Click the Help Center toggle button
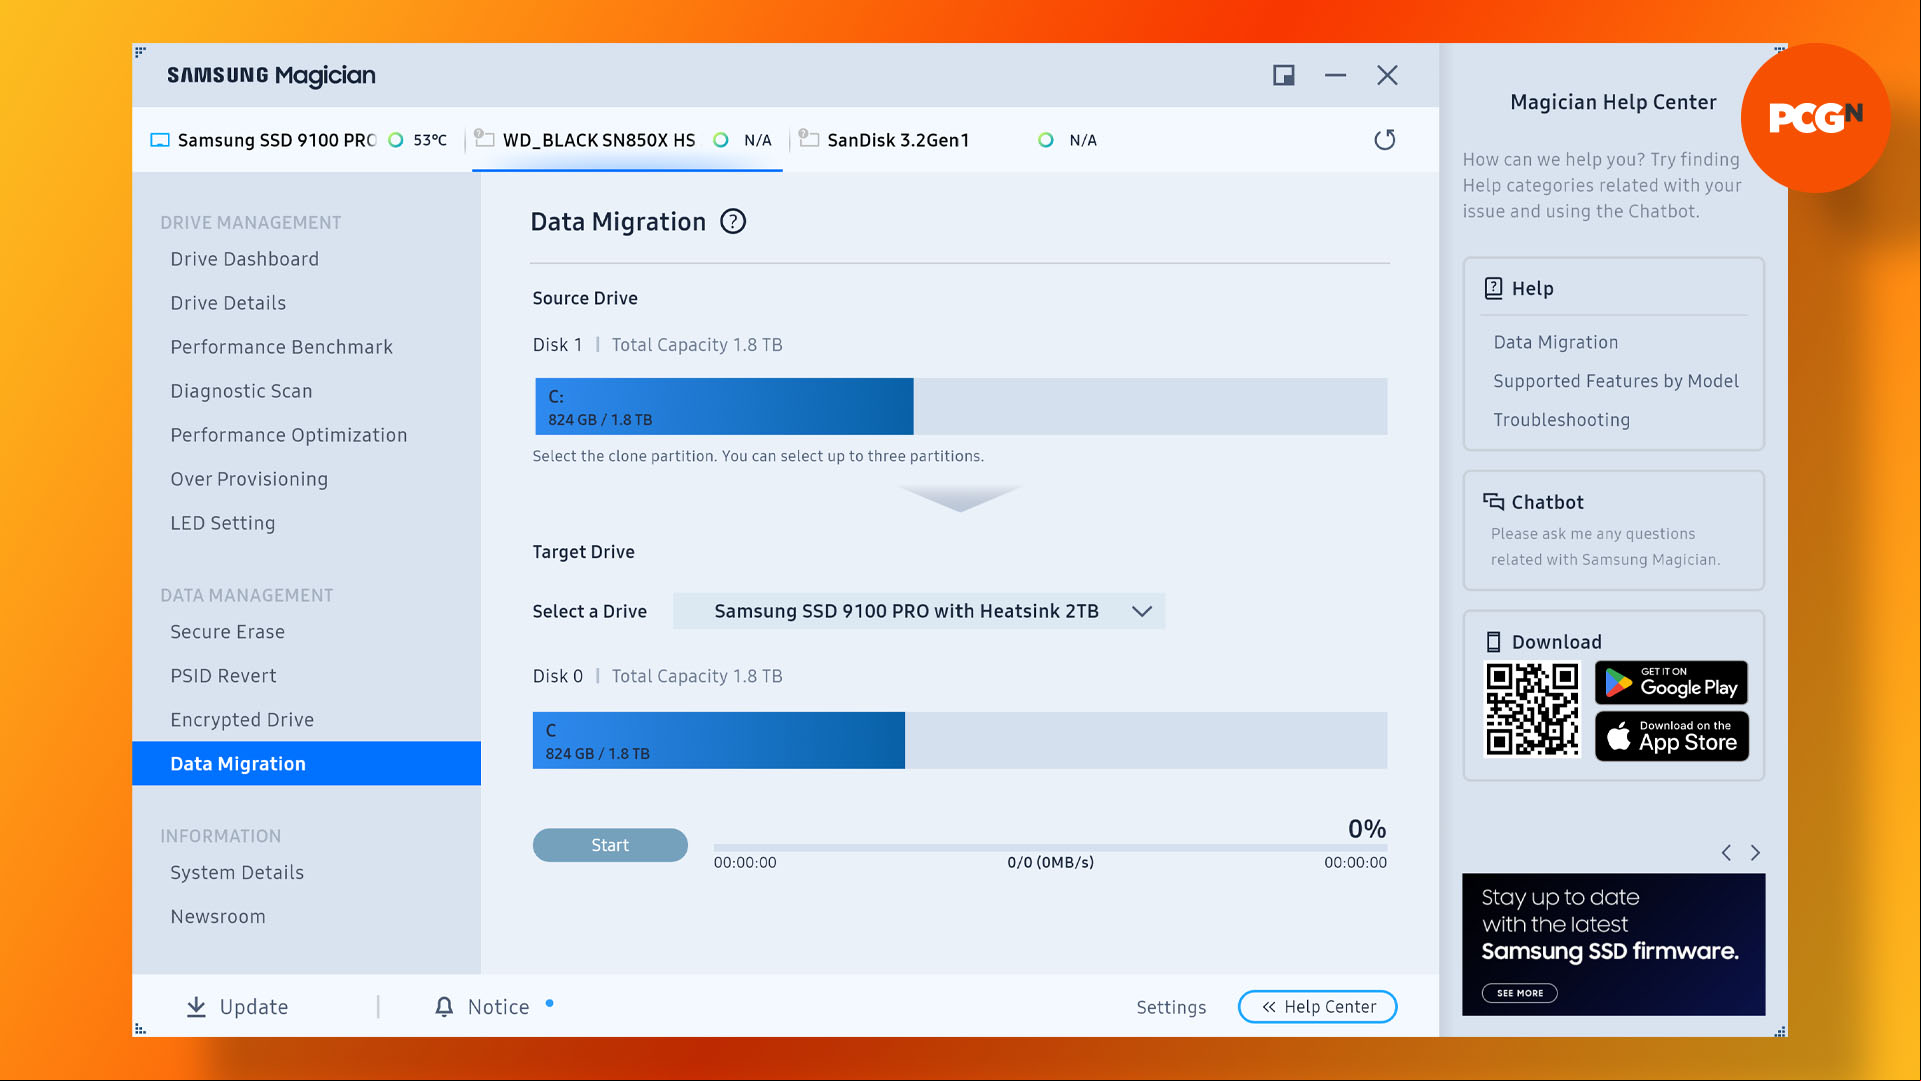 (x=1317, y=1006)
